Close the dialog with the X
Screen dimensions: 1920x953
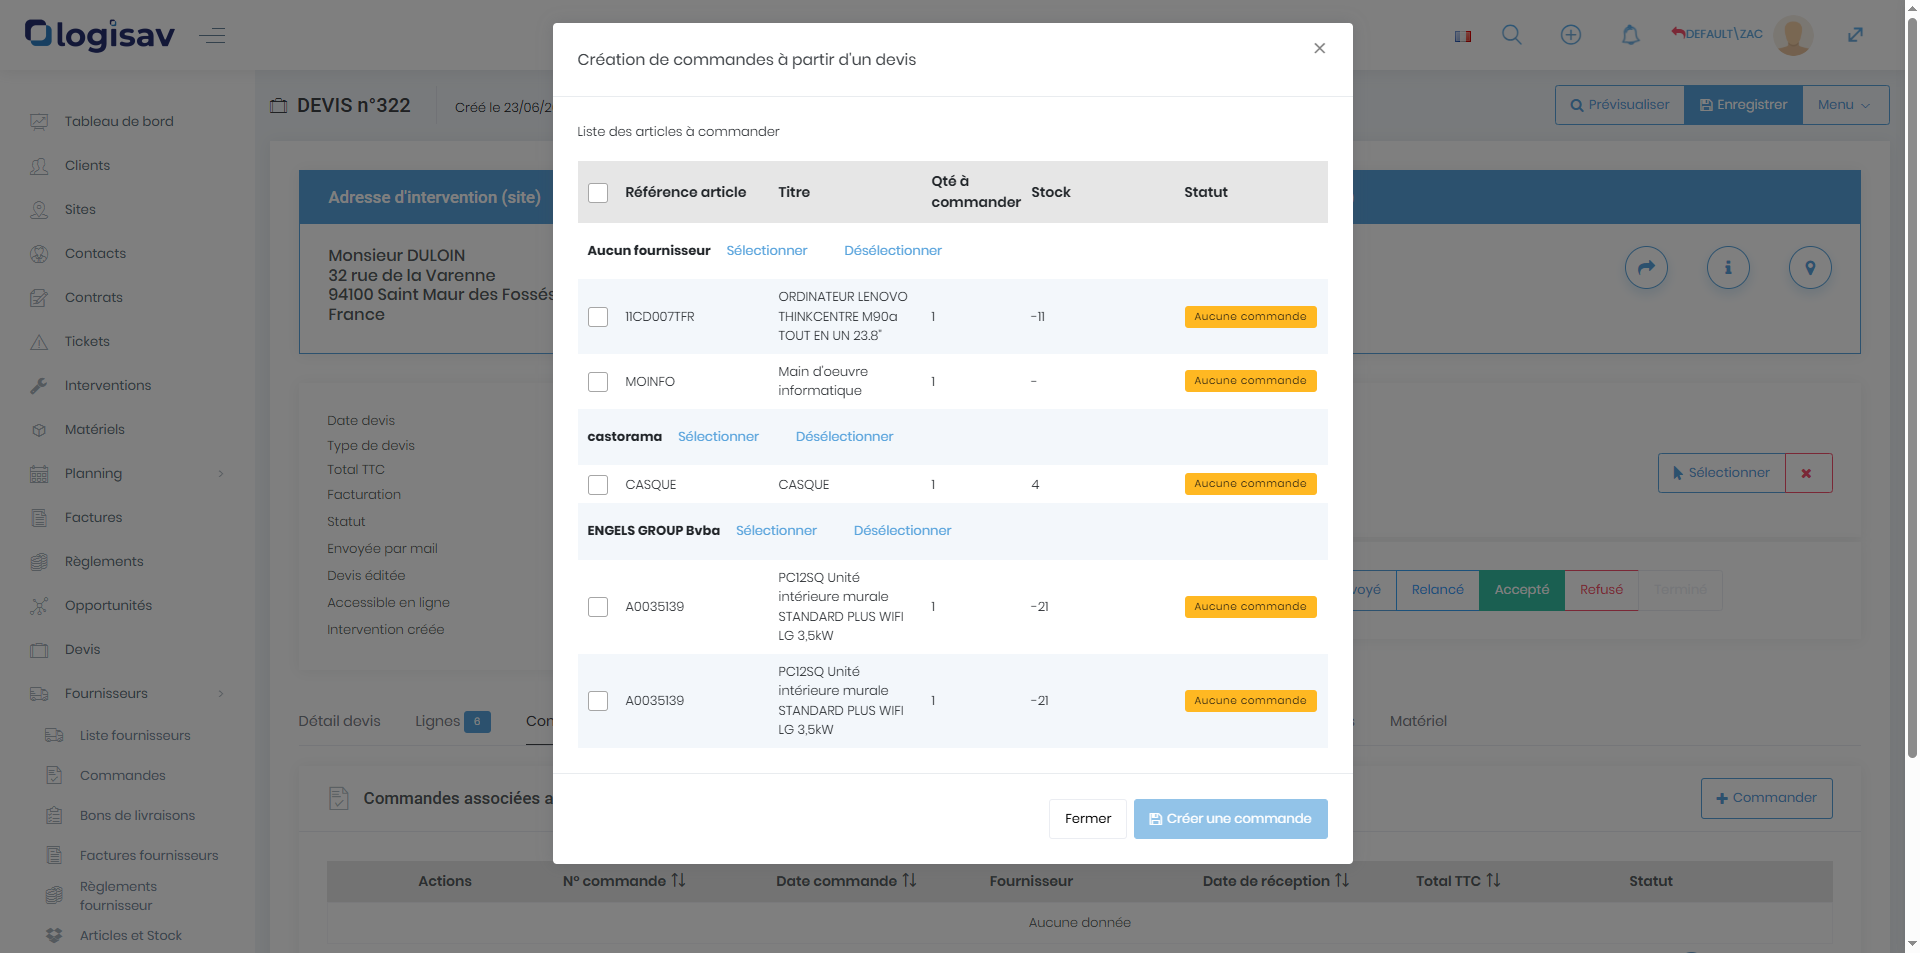coord(1319,48)
